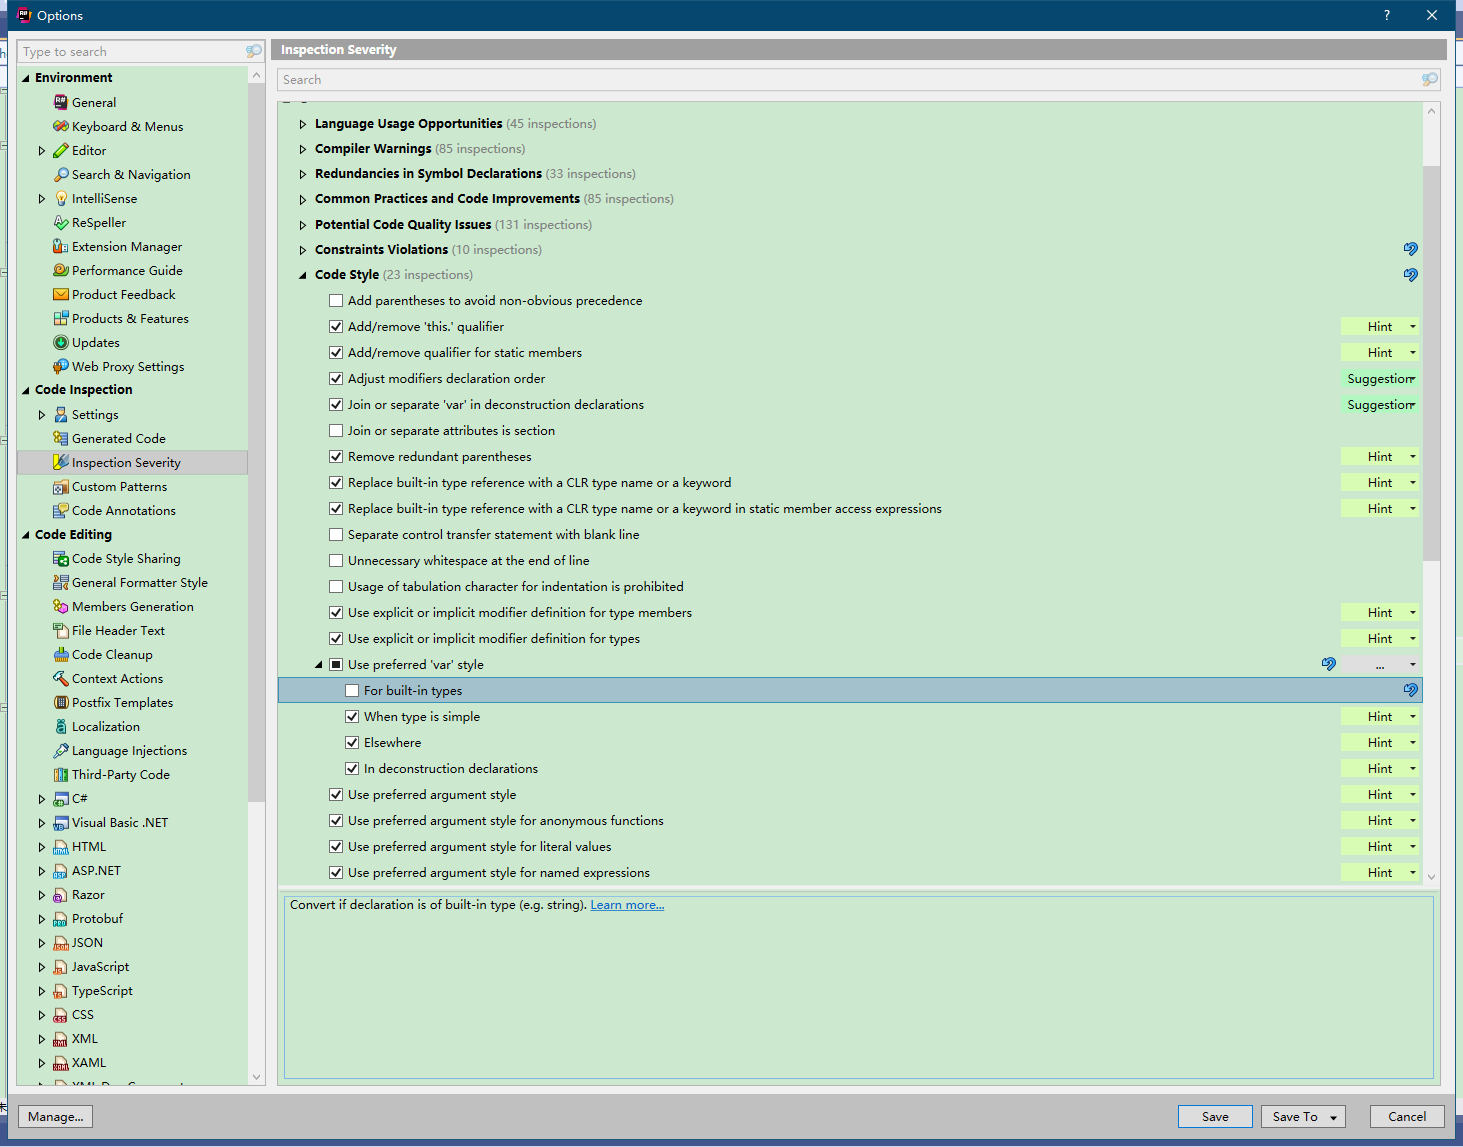Open Localization page

coord(106,726)
